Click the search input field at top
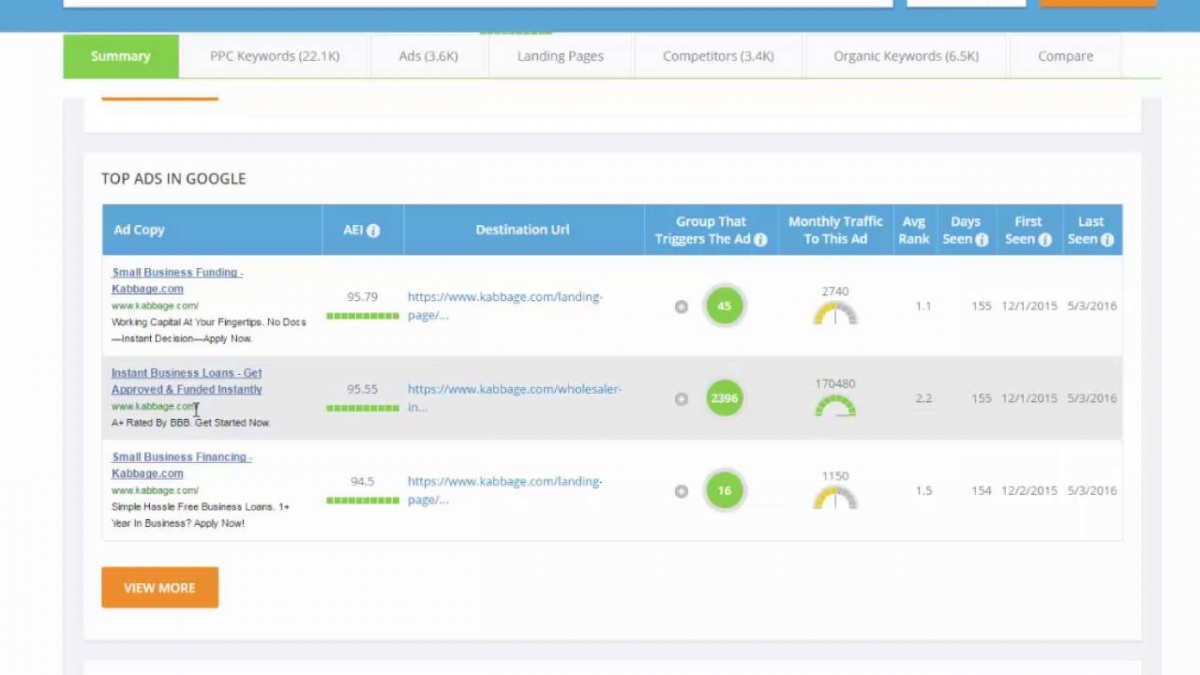The width and height of the screenshot is (1200, 675). pos(478,3)
